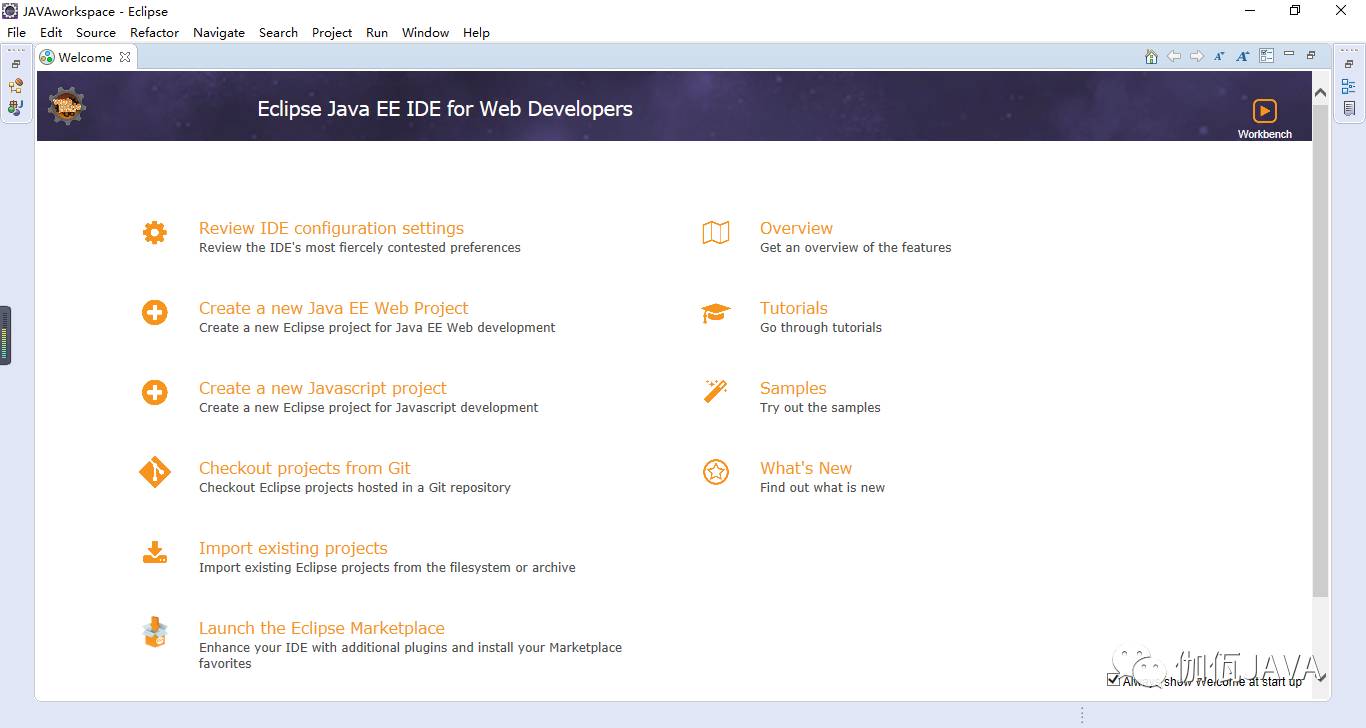This screenshot has height=728, width=1366.
Task: Toggle Always show Welcome at start up
Action: (1113, 680)
